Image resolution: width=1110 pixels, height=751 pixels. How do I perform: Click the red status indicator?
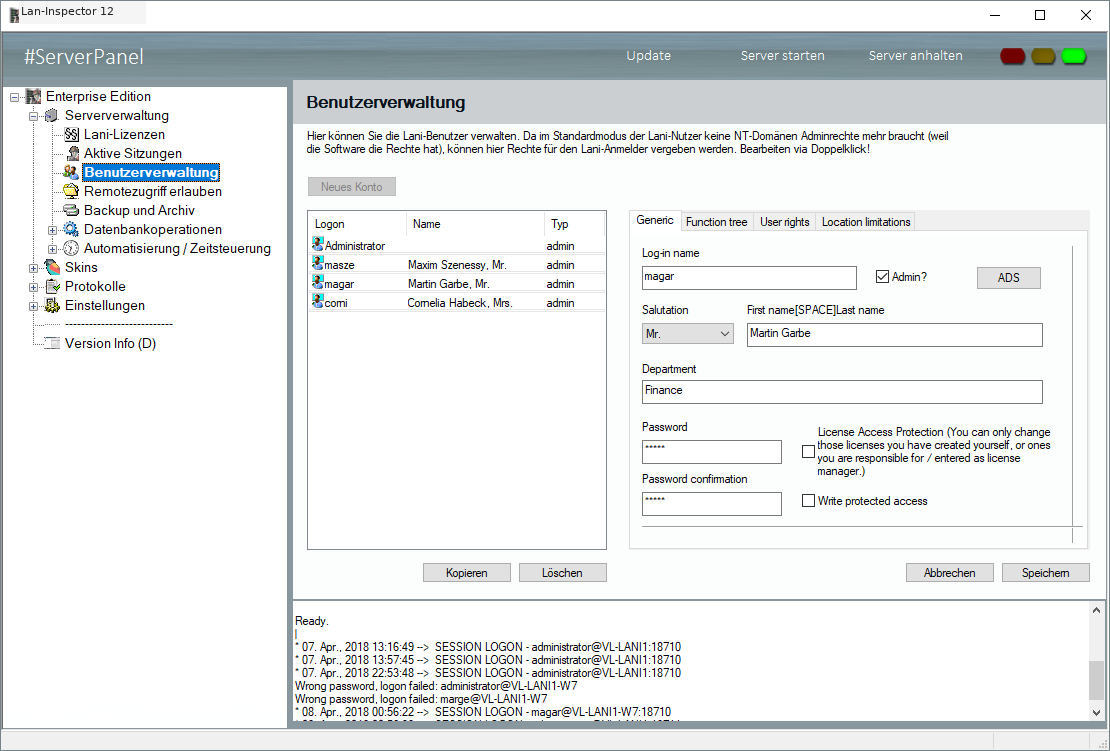(1012, 56)
